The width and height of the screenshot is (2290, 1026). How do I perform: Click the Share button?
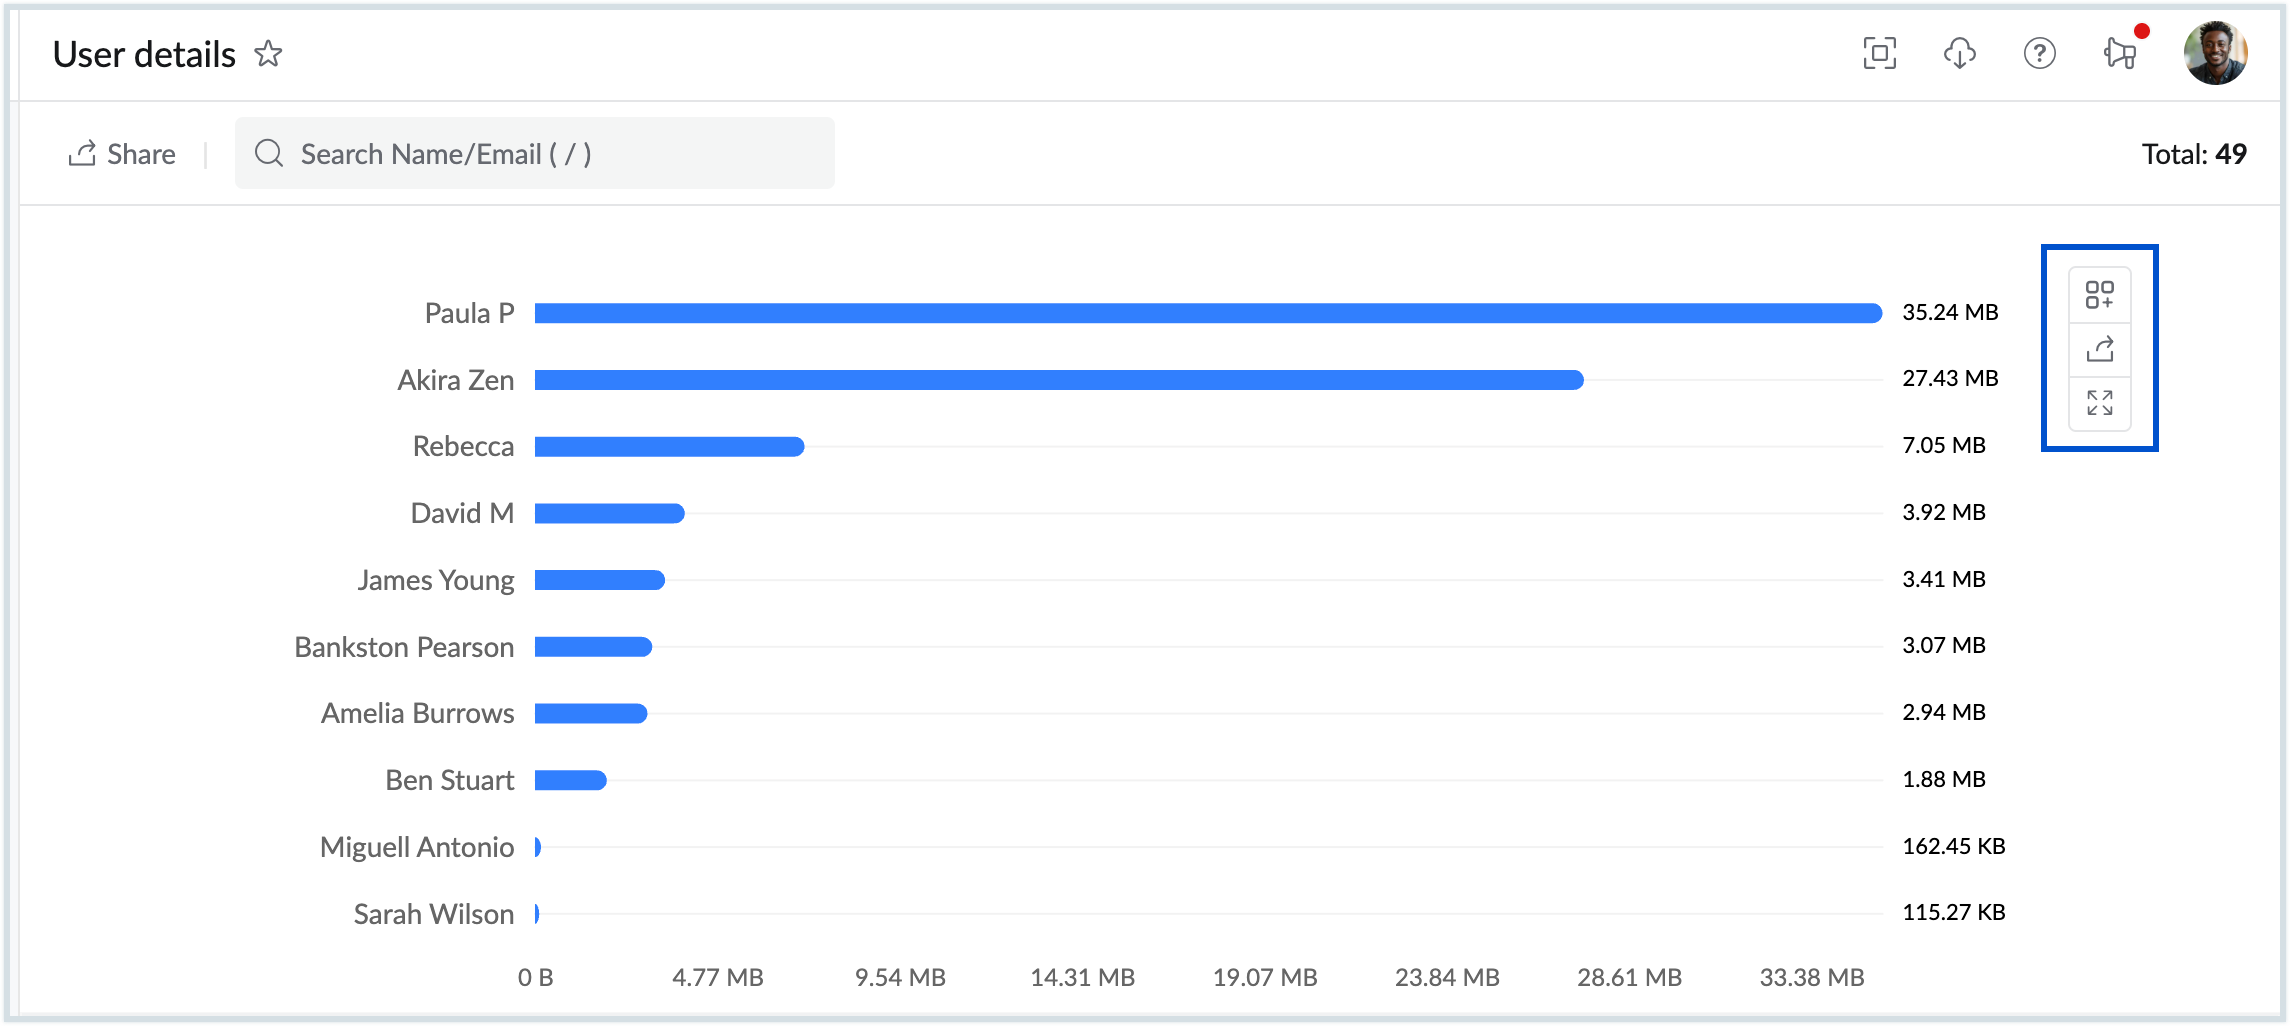pyautogui.click(x=122, y=154)
